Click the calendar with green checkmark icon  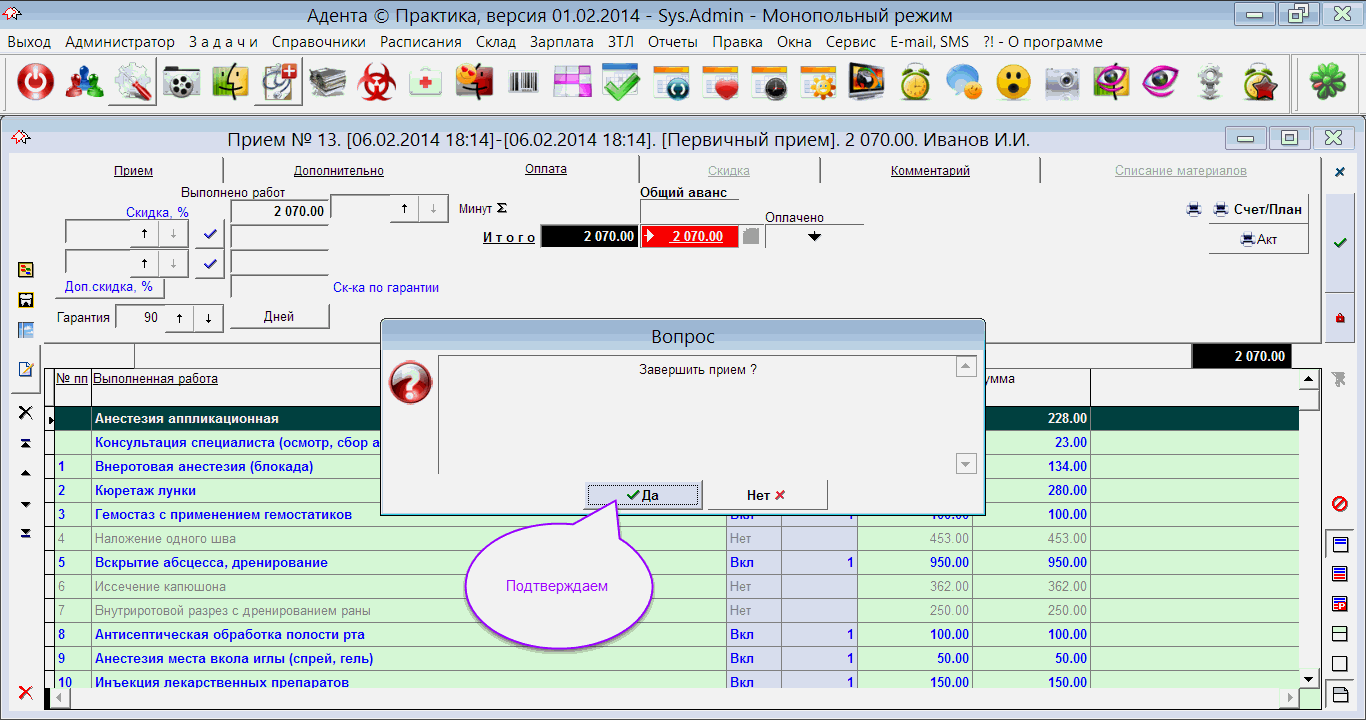pyautogui.click(x=621, y=83)
